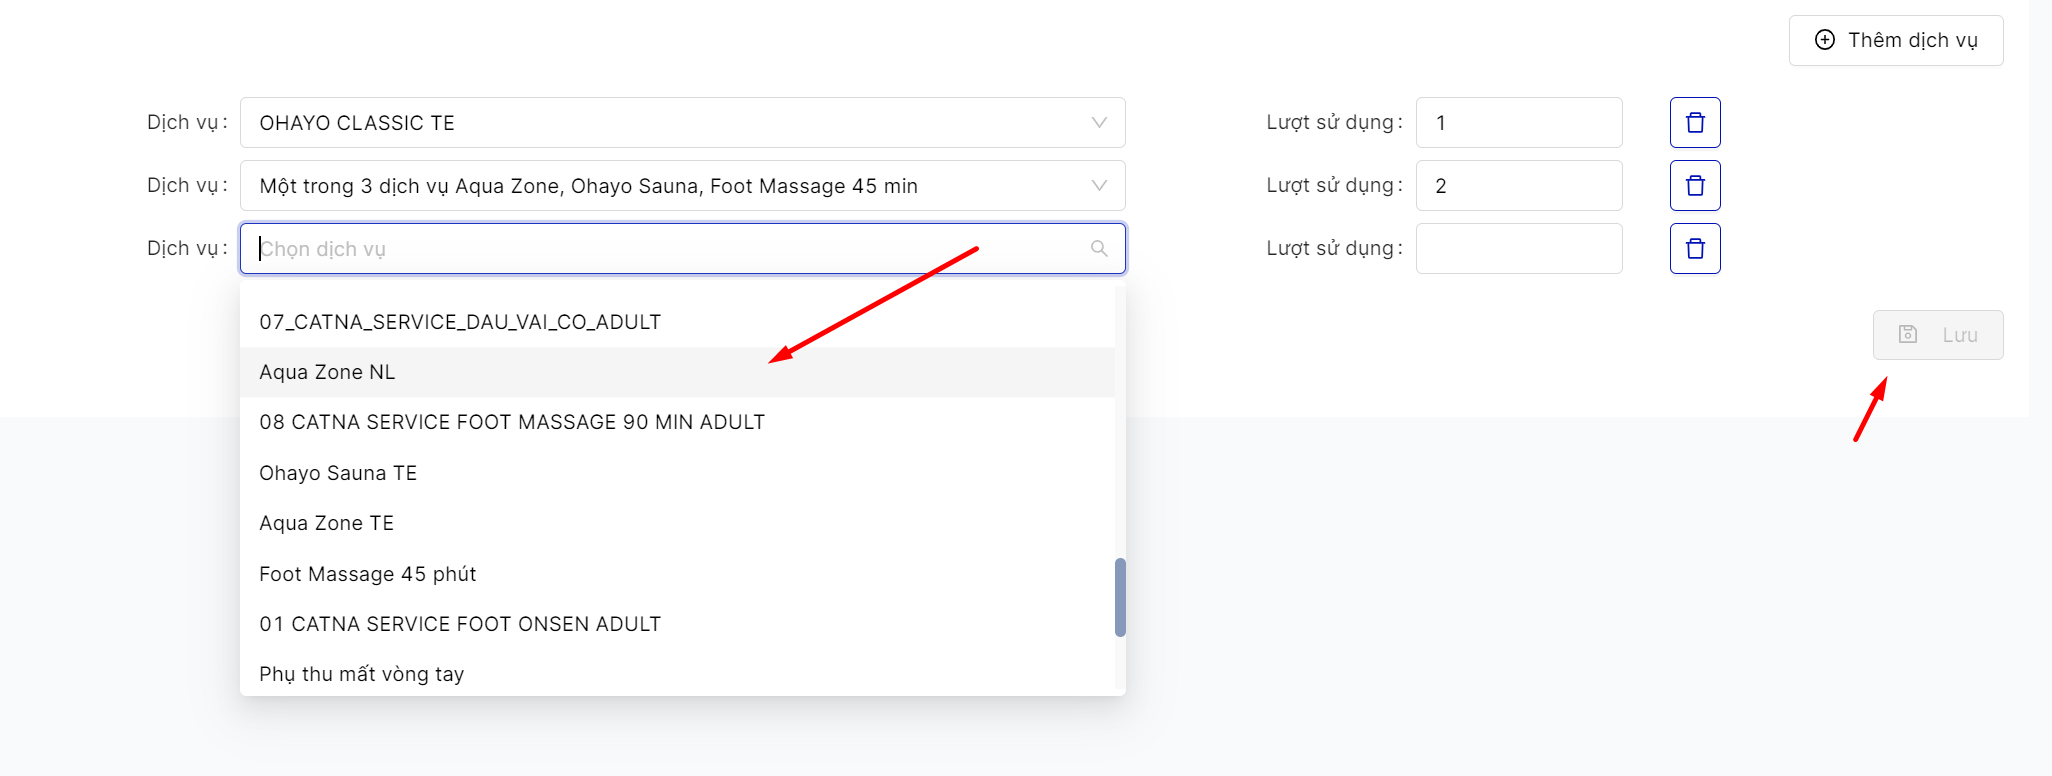
Task: Pick 08 CATNA SERVICE FOOT MASSAGE 90 MIN ADULT
Action: tap(512, 422)
